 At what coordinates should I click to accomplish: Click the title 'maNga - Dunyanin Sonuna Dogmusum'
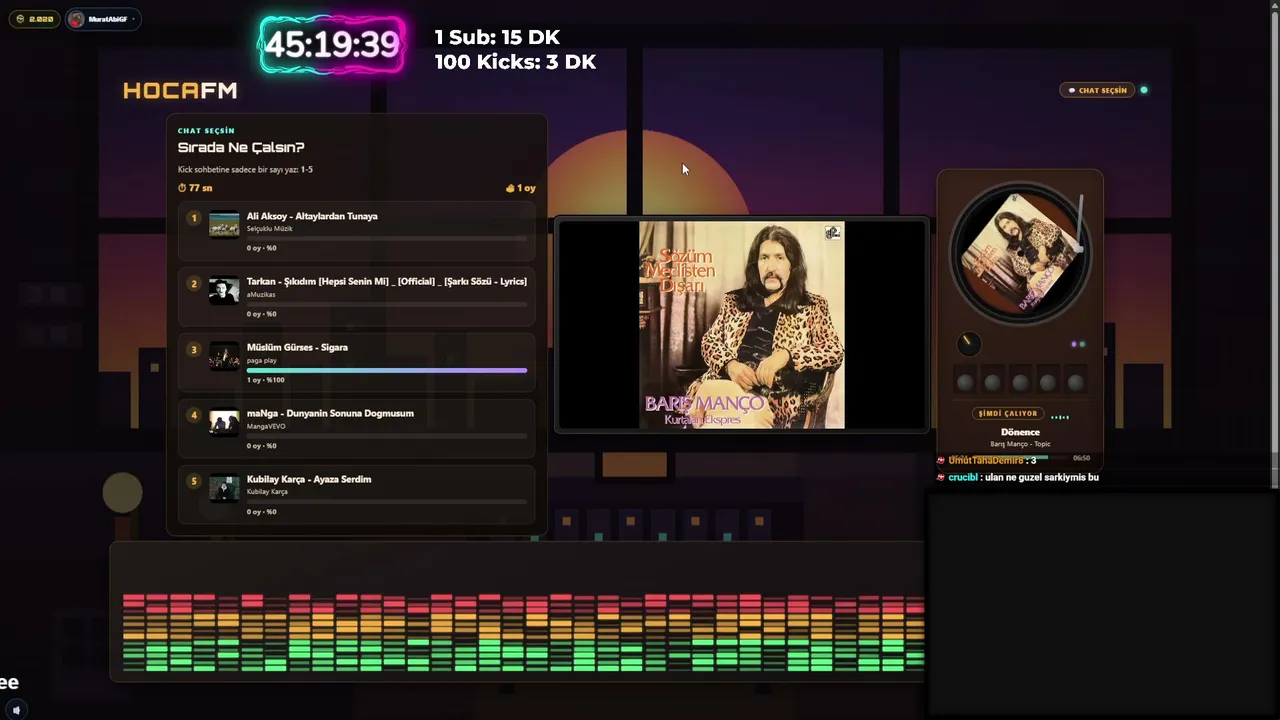330,413
